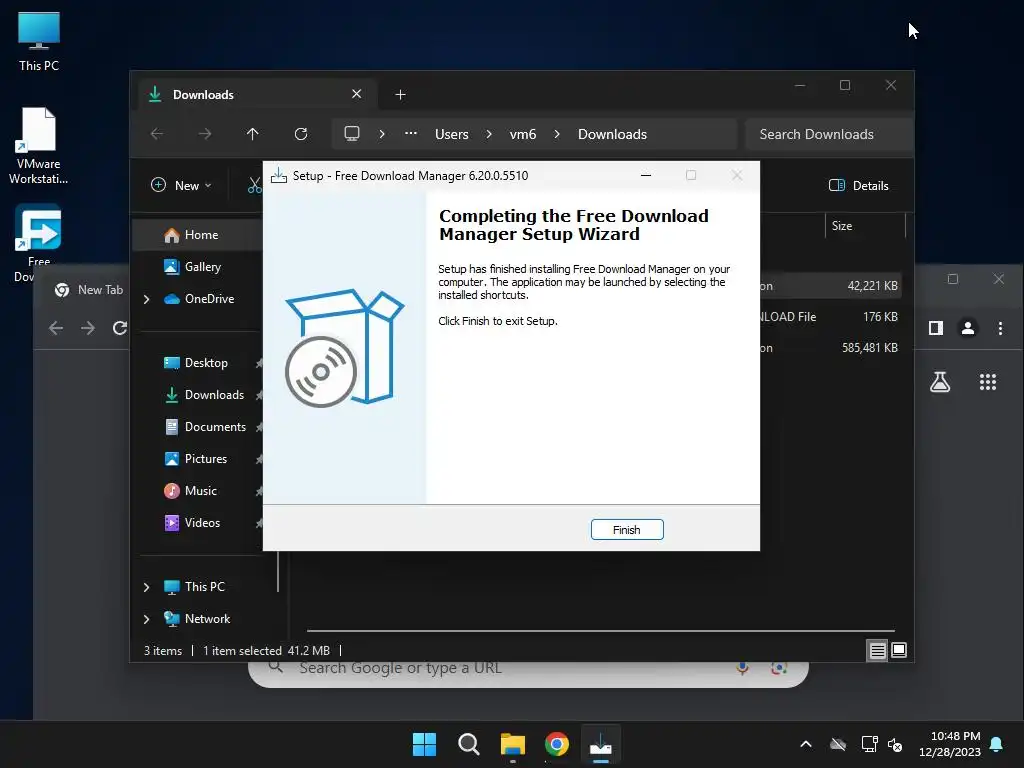The height and width of the screenshot is (768, 1024).
Task: Switch Explorer to details list view
Action: pos(877,650)
